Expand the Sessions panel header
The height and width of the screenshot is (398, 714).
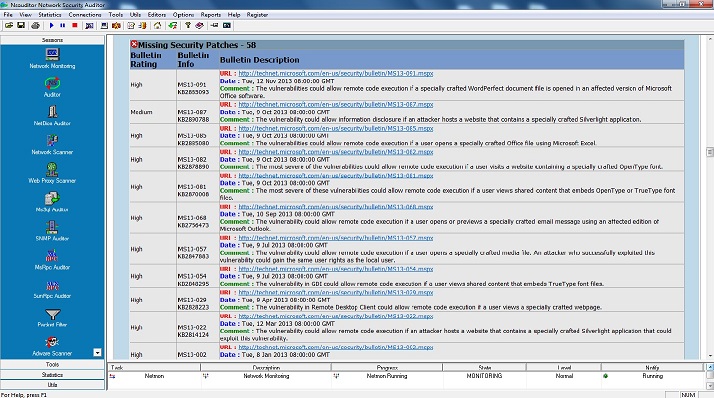click(x=52, y=40)
